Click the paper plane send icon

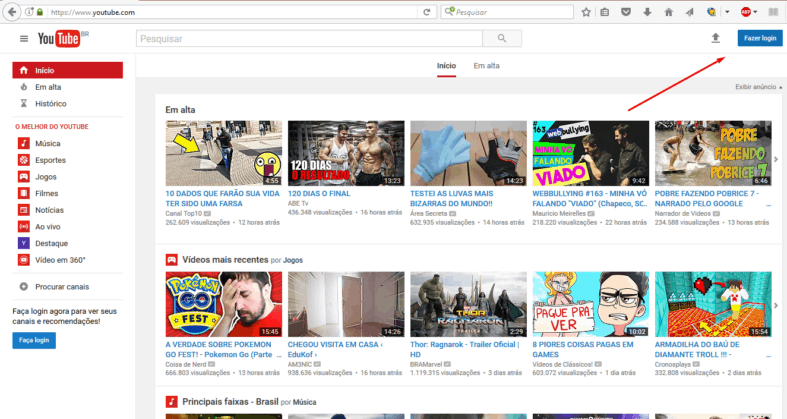(x=690, y=12)
